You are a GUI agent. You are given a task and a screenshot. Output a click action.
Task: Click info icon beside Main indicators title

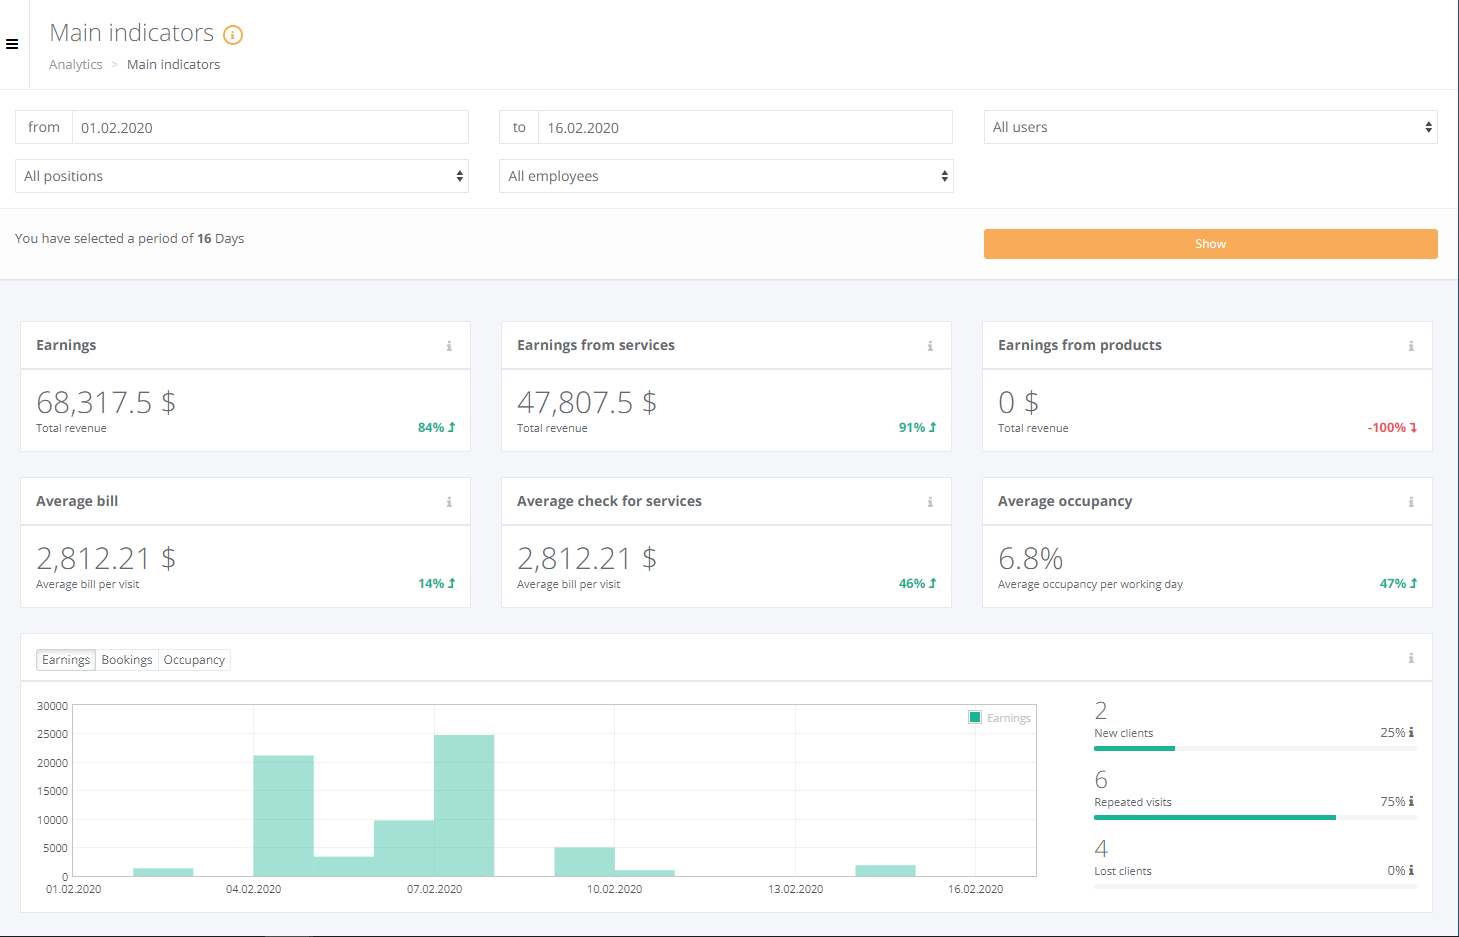pyautogui.click(x=233, y=35)
